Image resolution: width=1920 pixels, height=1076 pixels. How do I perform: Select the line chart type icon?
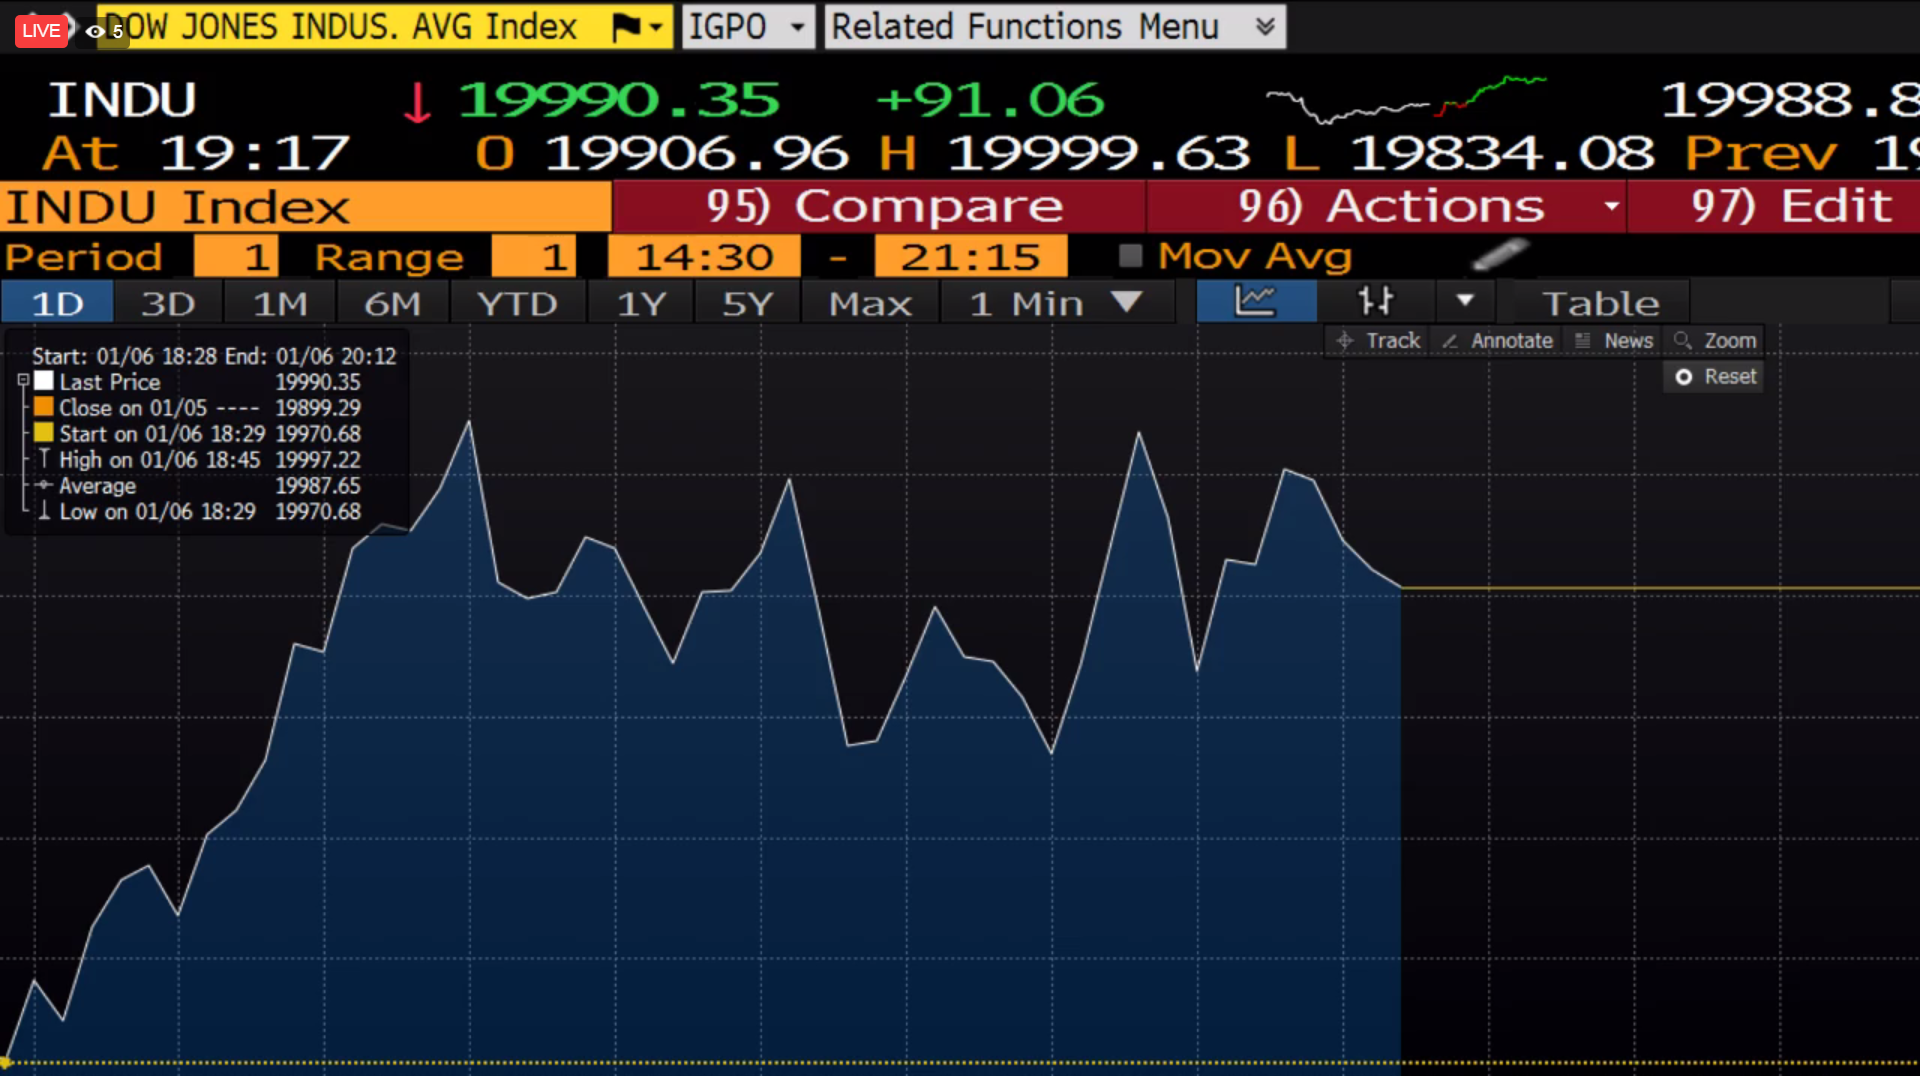(1256, 302)
